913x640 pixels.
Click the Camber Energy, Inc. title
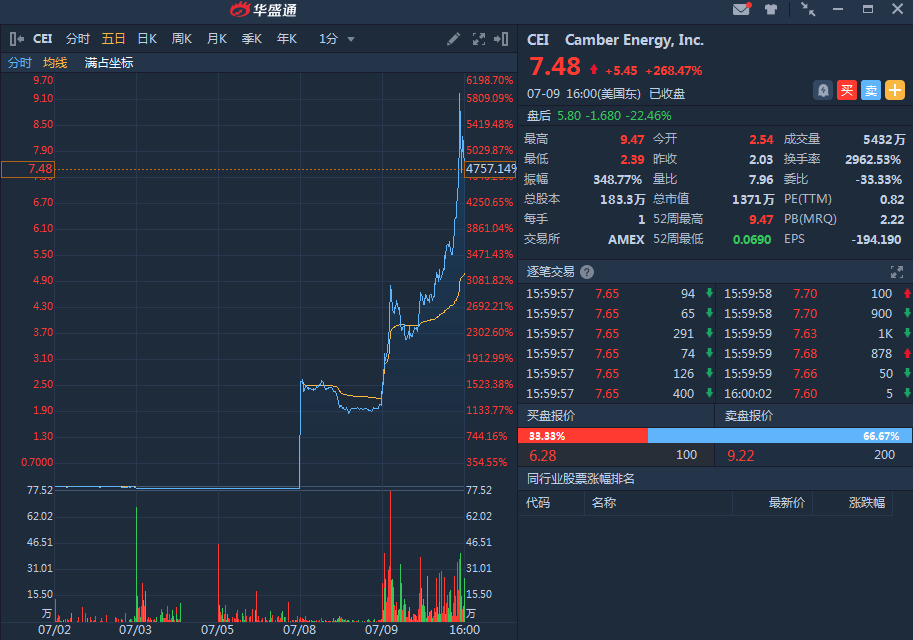(x=634, y=40)
